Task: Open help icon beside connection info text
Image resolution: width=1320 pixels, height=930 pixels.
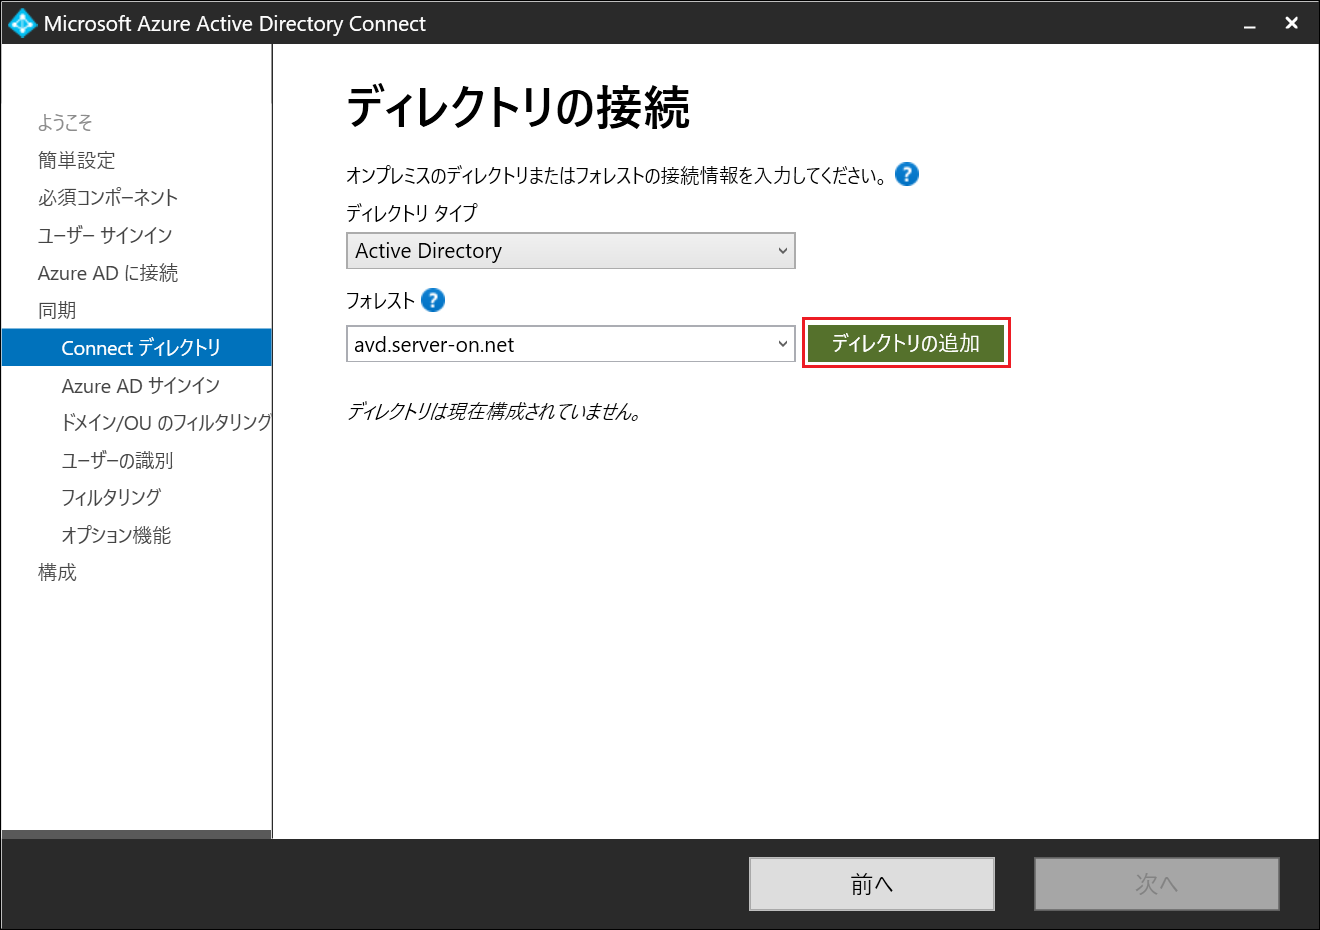Action: (906, 174)
